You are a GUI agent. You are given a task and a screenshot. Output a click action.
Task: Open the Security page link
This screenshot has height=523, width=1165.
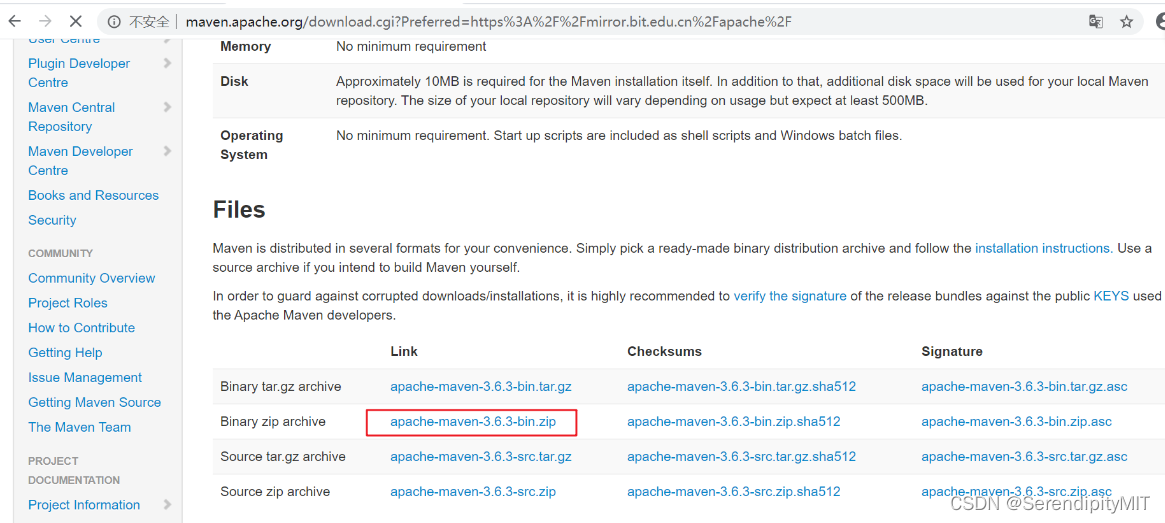tap(52, 220)
